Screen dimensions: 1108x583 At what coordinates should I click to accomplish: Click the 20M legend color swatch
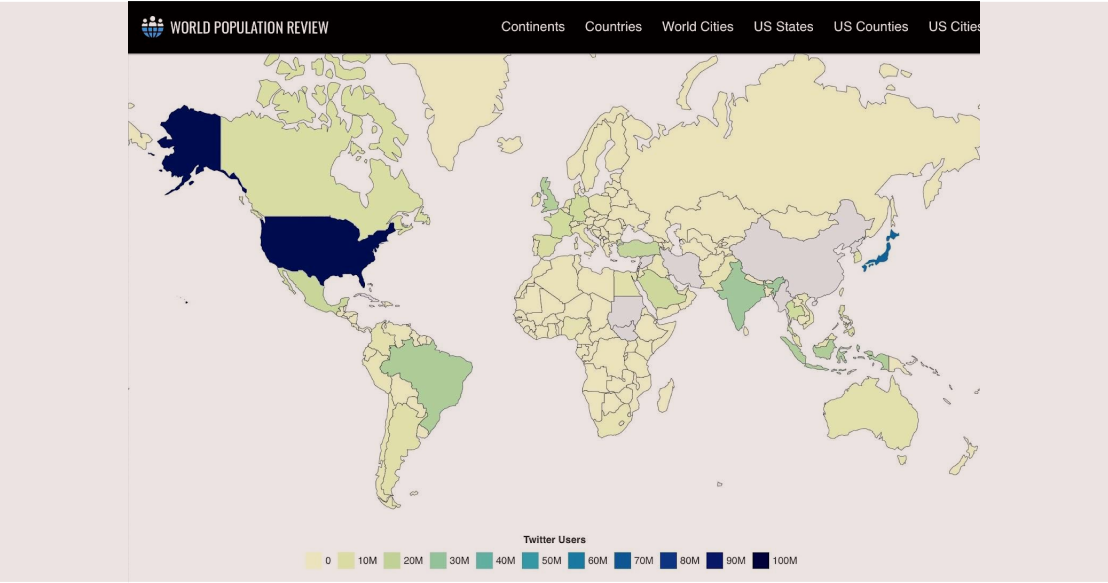coord(392,561)
